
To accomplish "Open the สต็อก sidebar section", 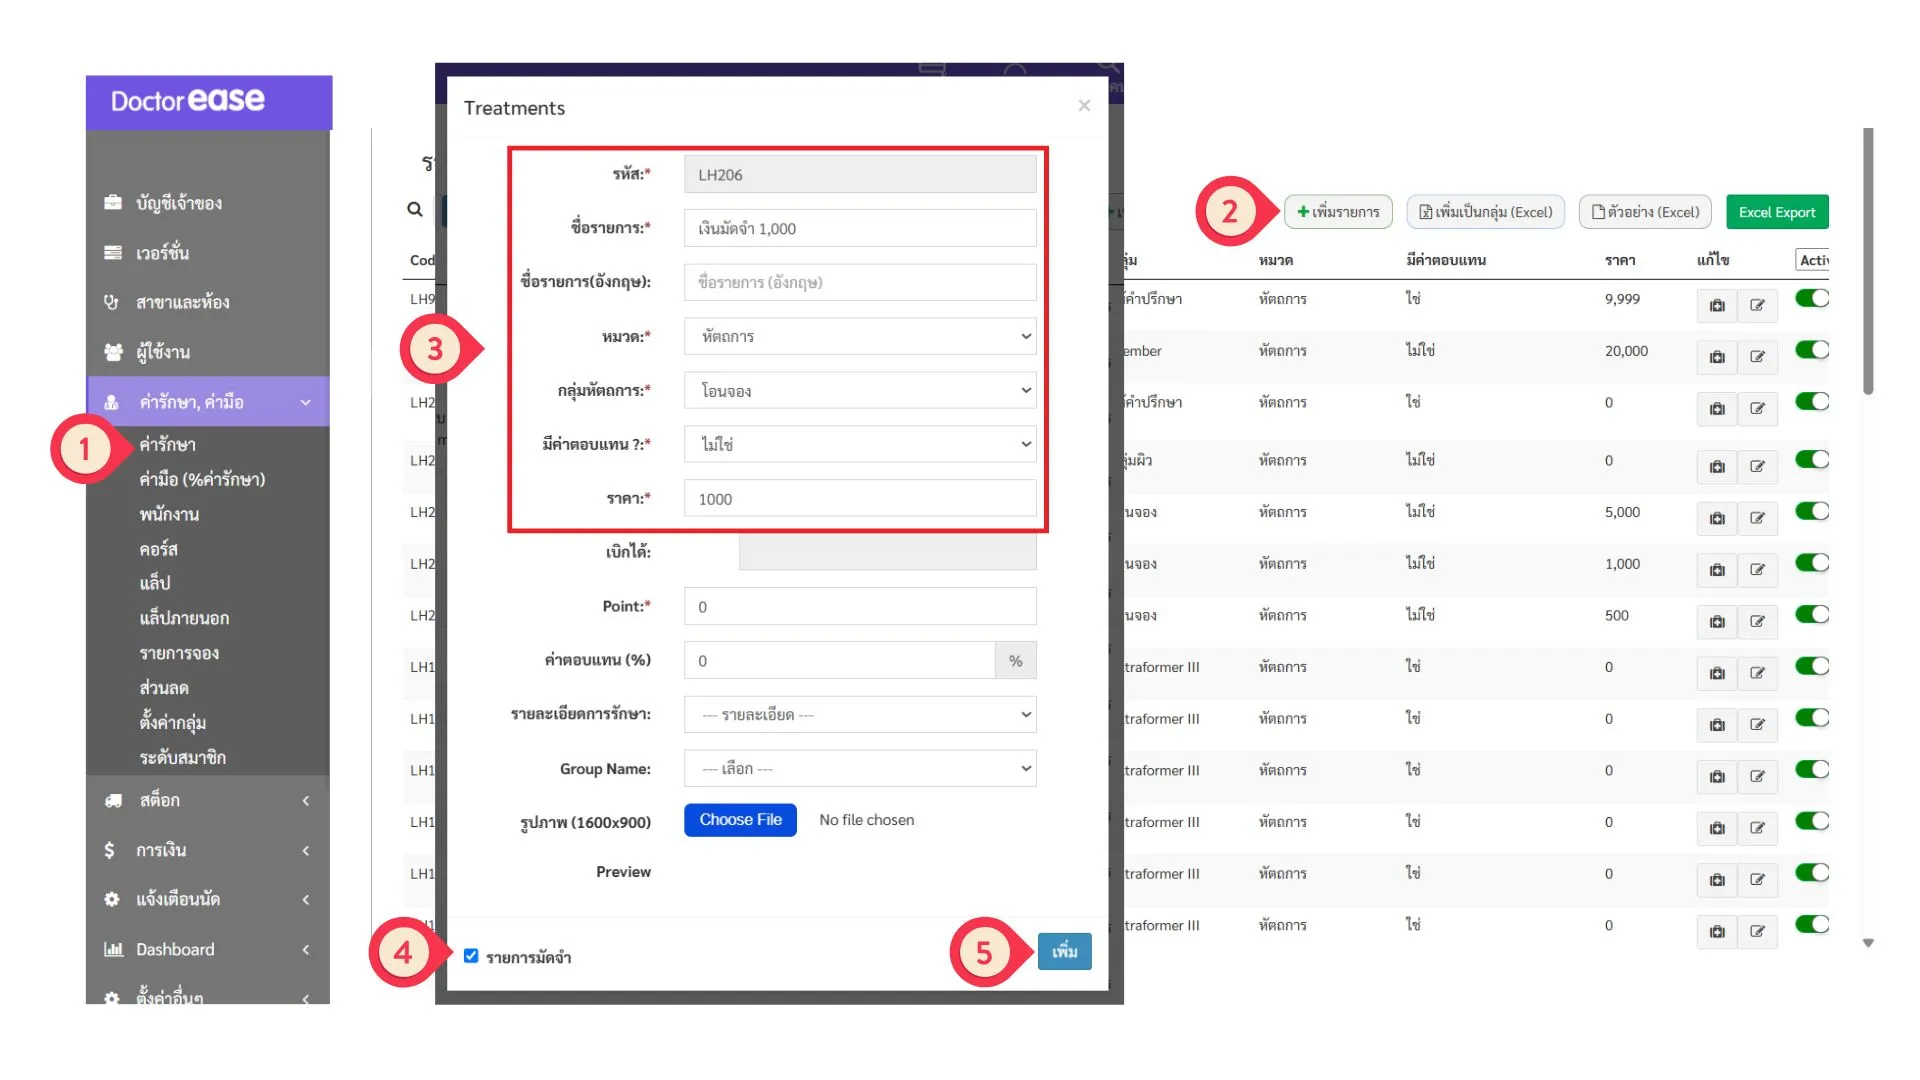I will [160, 800].
